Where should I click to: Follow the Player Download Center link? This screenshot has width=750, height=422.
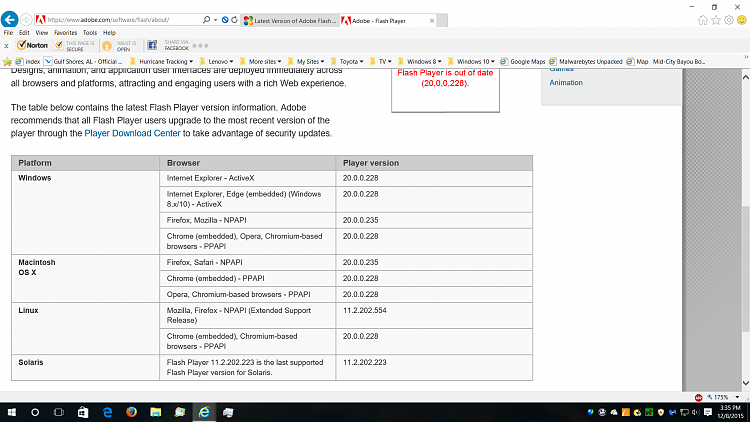(132, 133)
